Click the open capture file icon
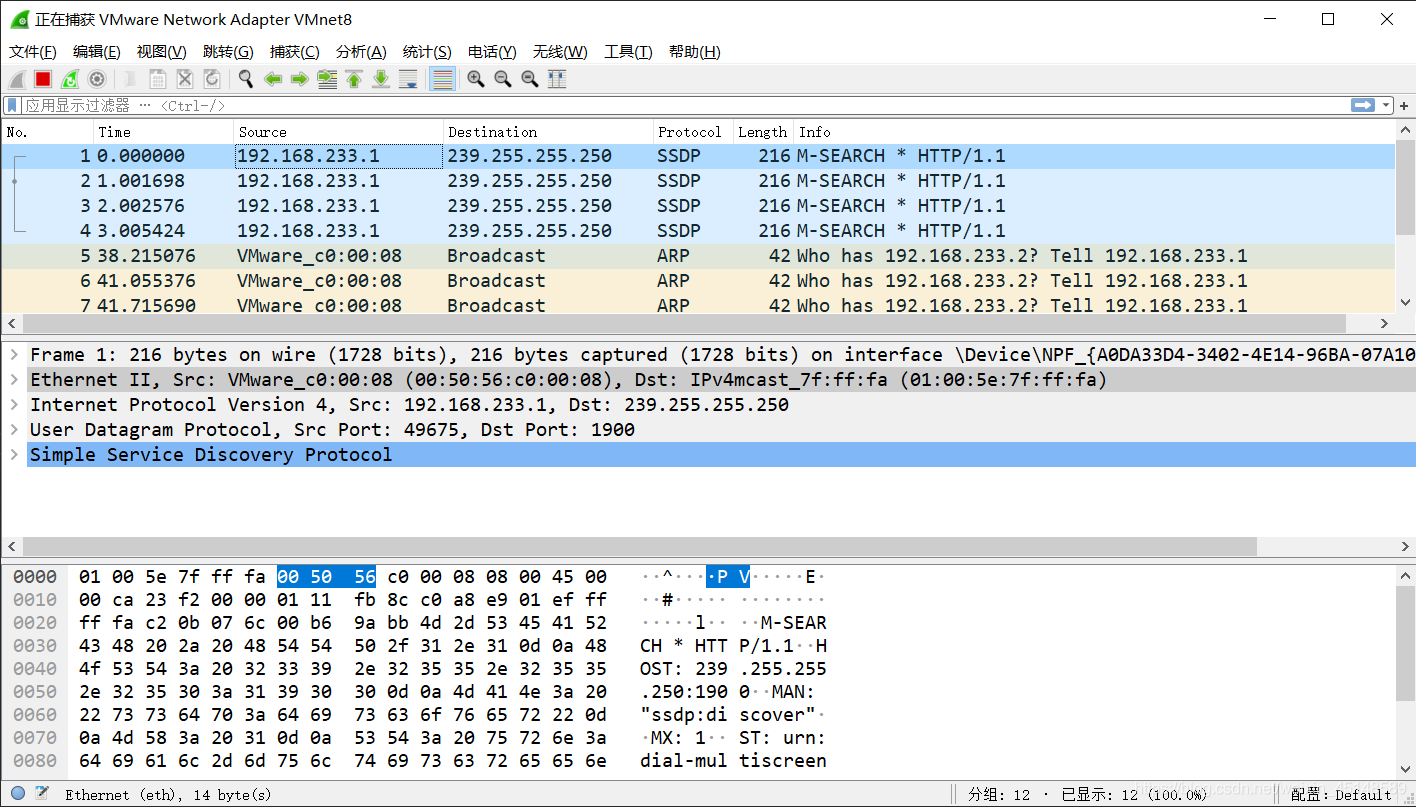Image resolution: width=1416 pixels, height=807 pixels. (x=131, y=79)
